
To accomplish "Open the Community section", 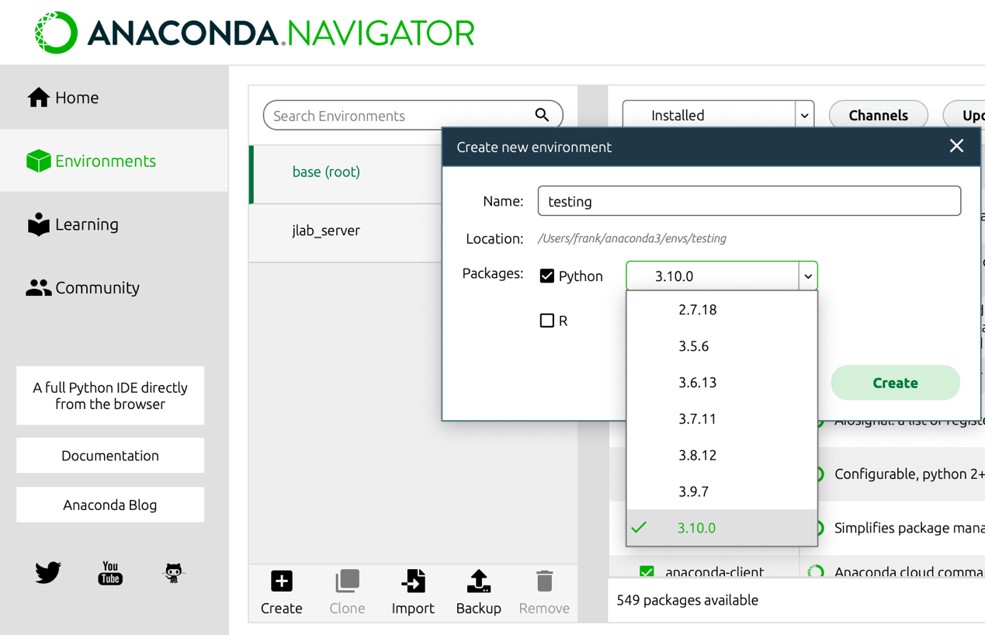I will (x=114, y=288).
